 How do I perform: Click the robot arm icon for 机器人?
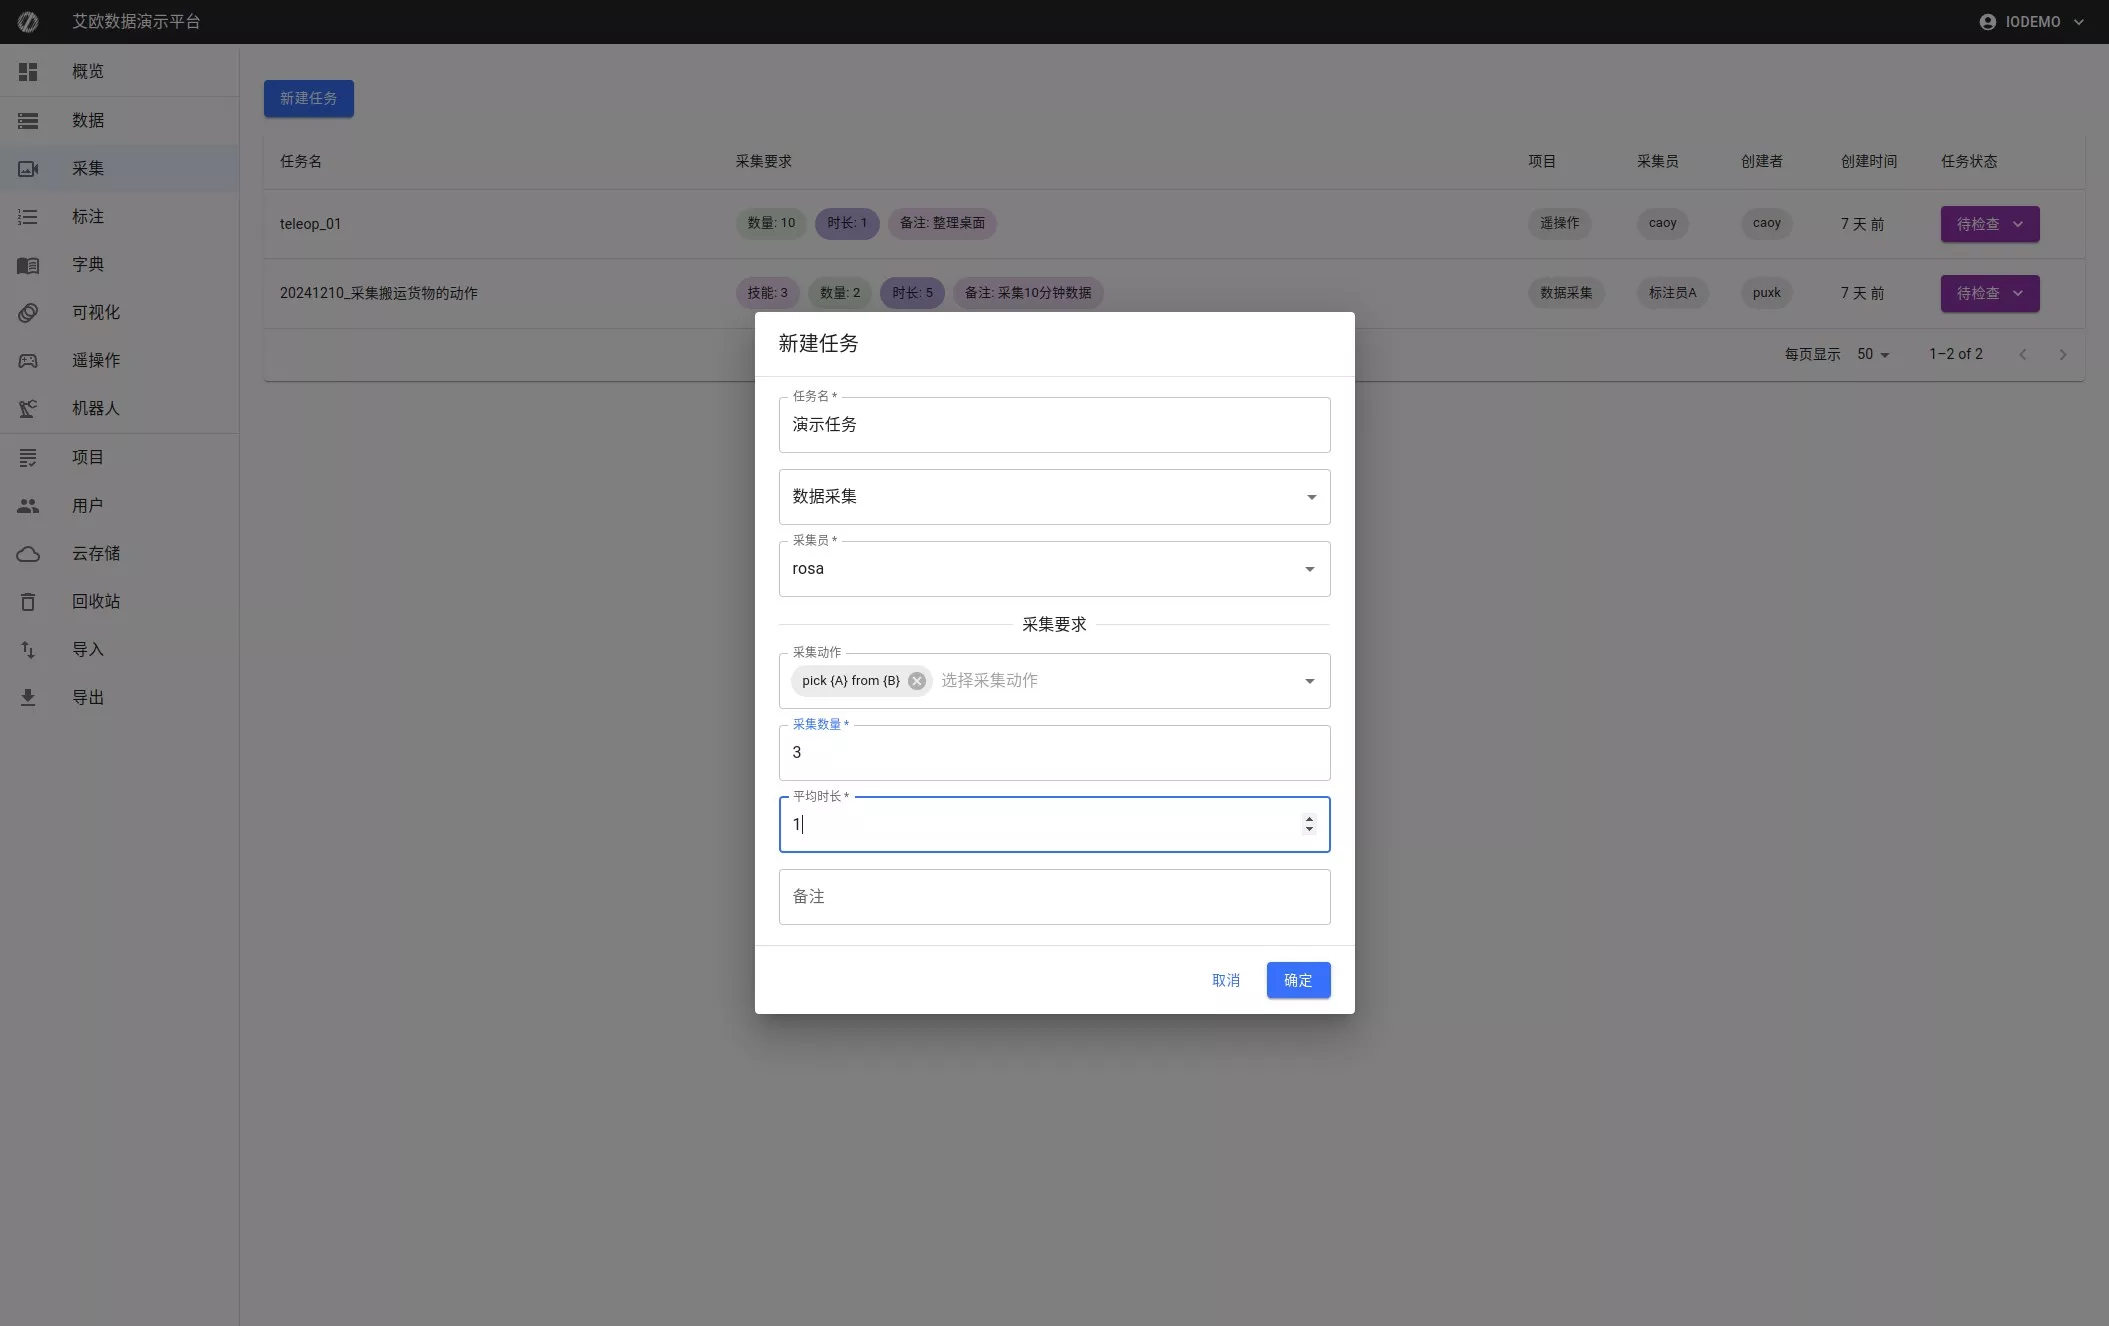tap(28, 409)
